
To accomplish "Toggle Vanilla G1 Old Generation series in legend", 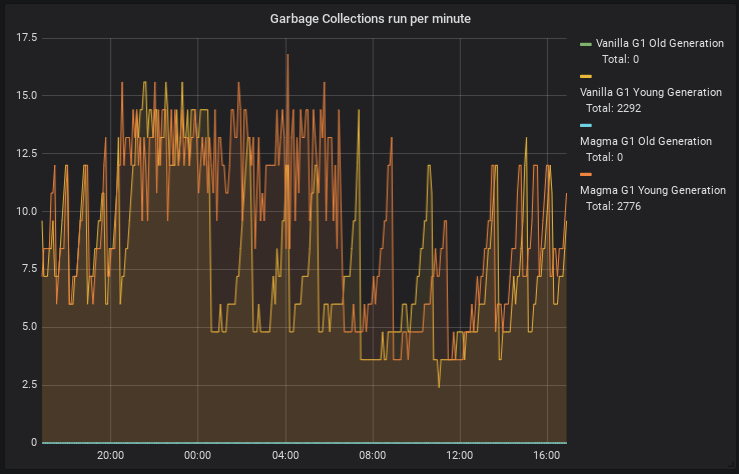I will tap(659, 43).
